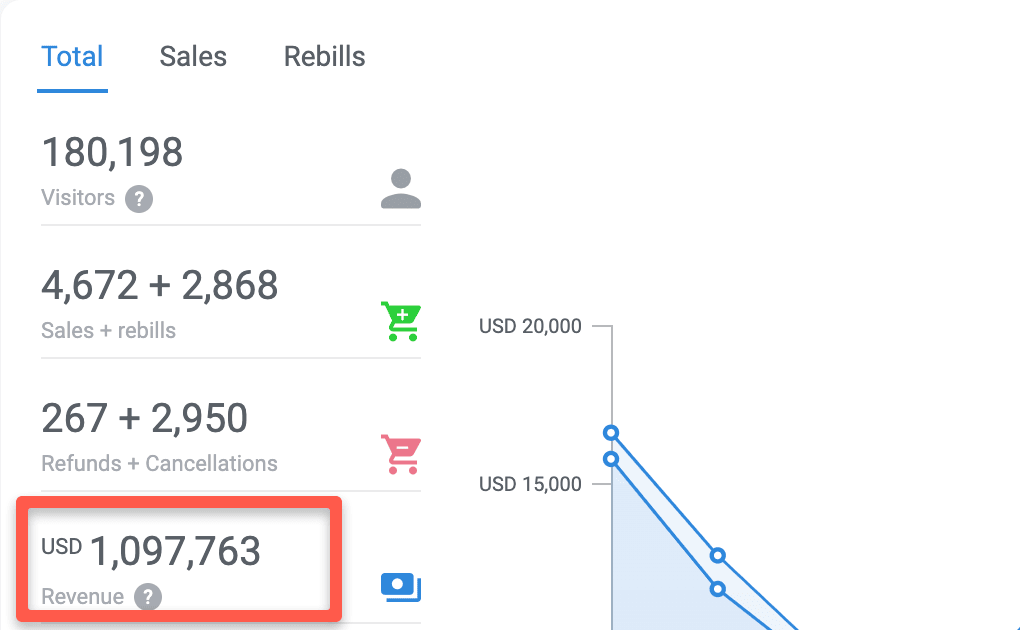Click the Refunds + Cancellations label
This screenshot has width=1020, height=630.
pos(159,463)
